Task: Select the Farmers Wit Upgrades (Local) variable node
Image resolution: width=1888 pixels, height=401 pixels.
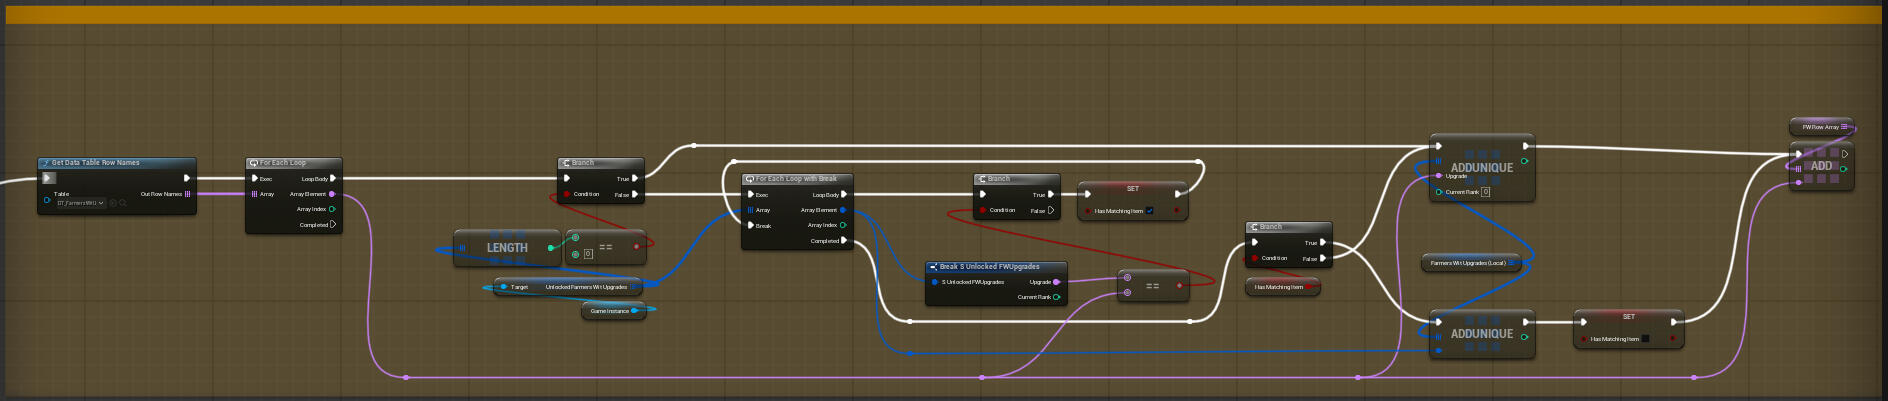Action: [x=1467, y=263]
